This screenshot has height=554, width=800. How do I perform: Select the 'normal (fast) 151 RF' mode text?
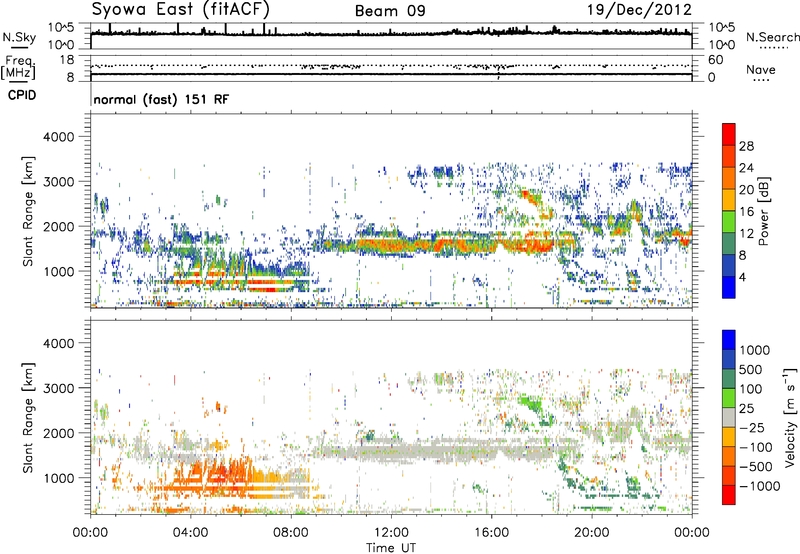161,99
